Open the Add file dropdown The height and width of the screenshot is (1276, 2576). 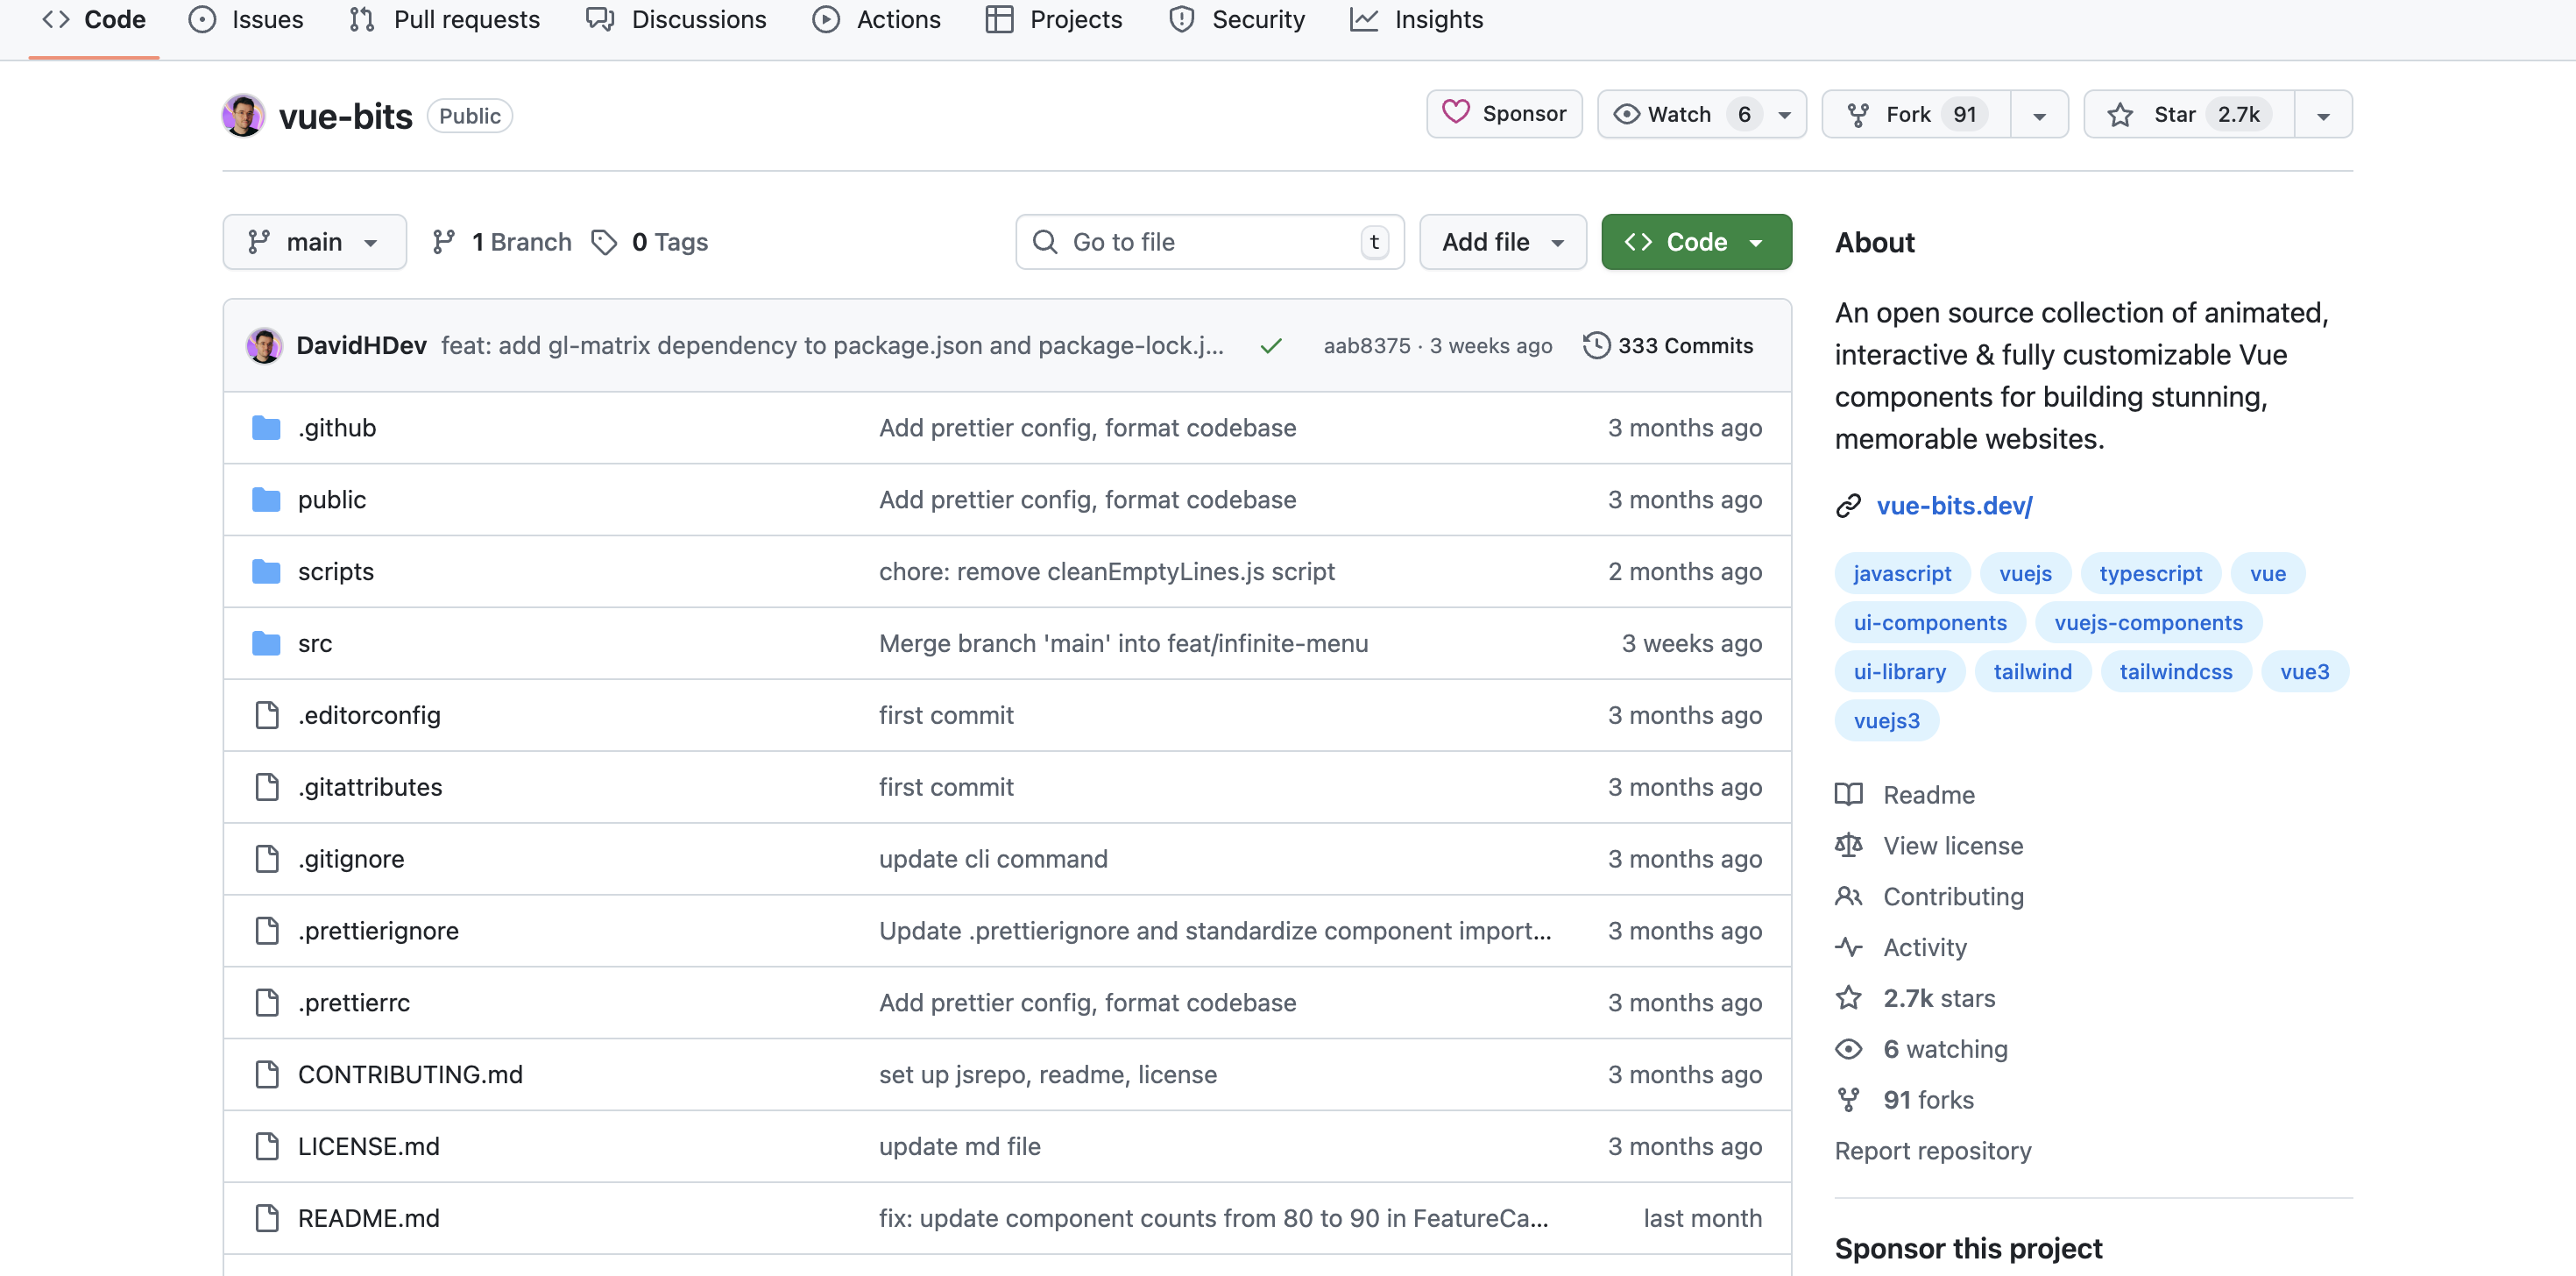1502,242
